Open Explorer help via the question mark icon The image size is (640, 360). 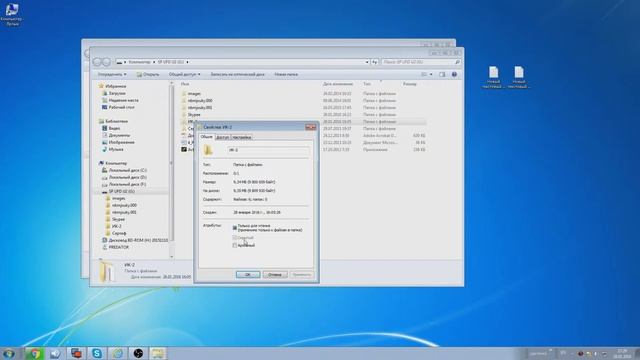(x=454, y=75)
